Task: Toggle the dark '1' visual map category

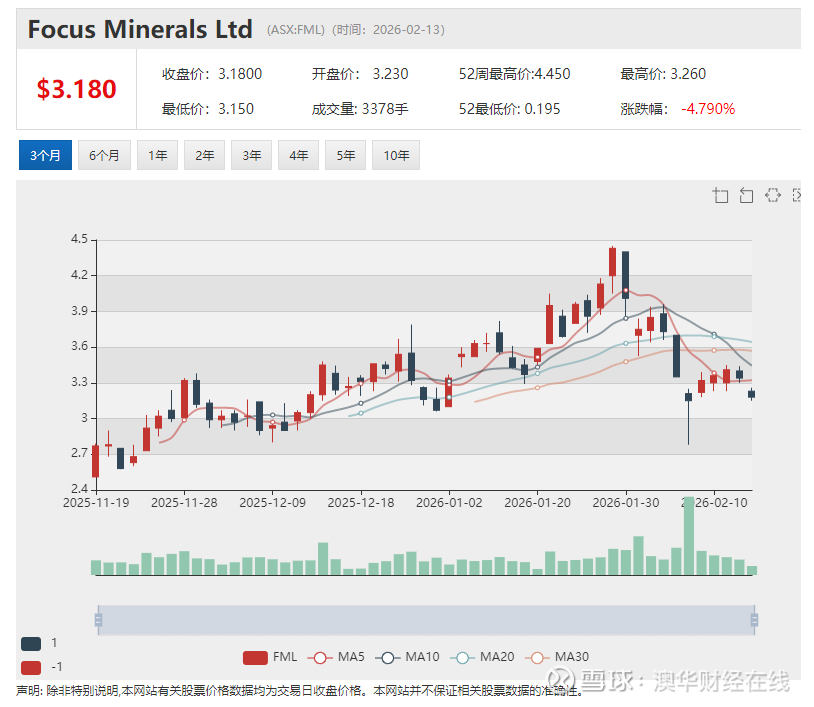Action: click(31, 644)
